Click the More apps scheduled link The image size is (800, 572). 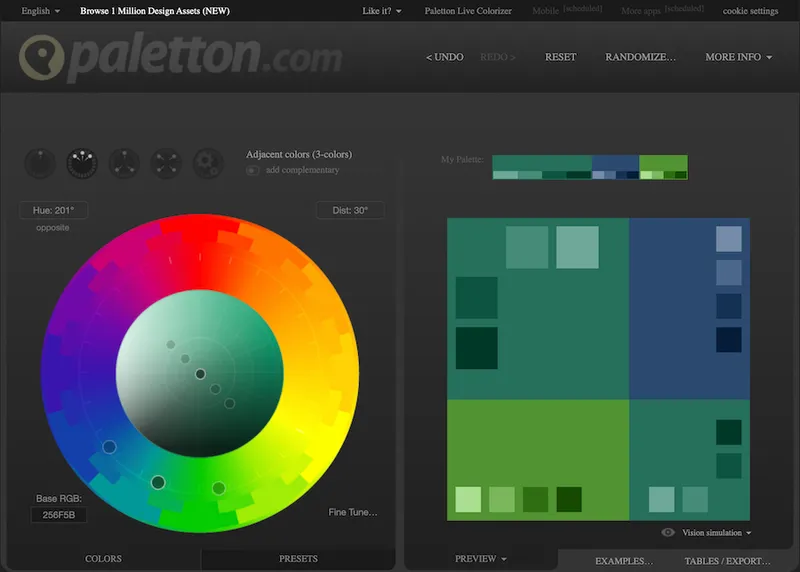click(662, 10)
